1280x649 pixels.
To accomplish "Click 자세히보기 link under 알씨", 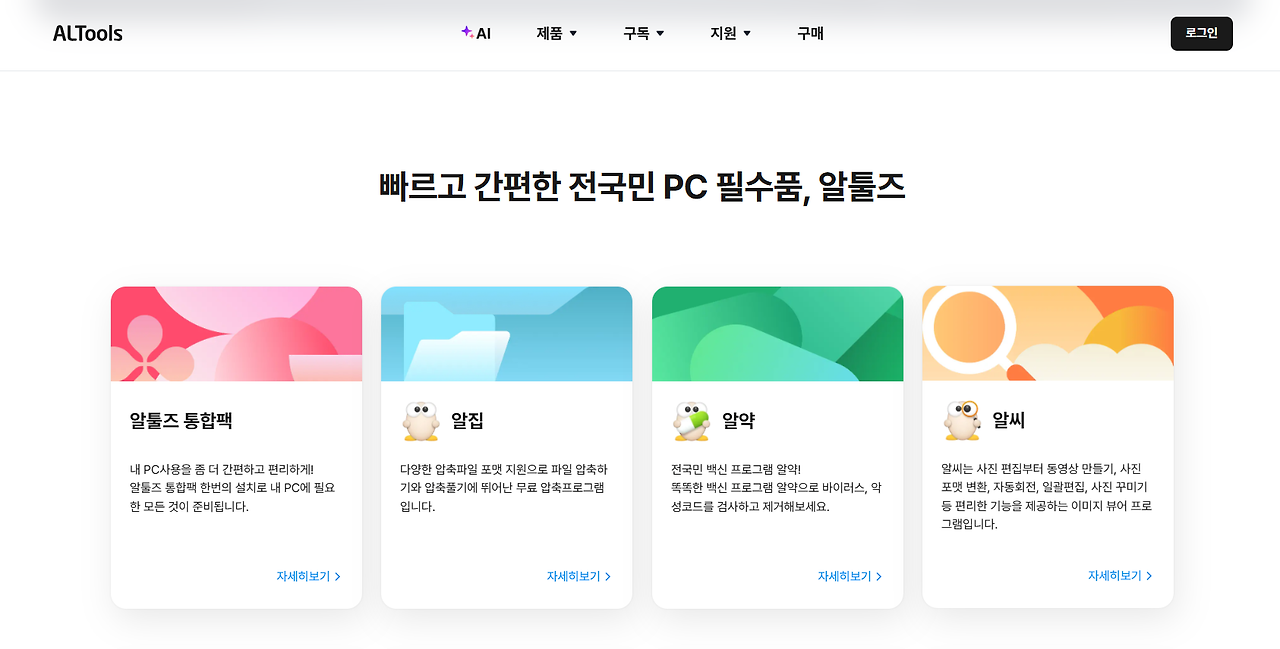I will [x=1120, y=576].
